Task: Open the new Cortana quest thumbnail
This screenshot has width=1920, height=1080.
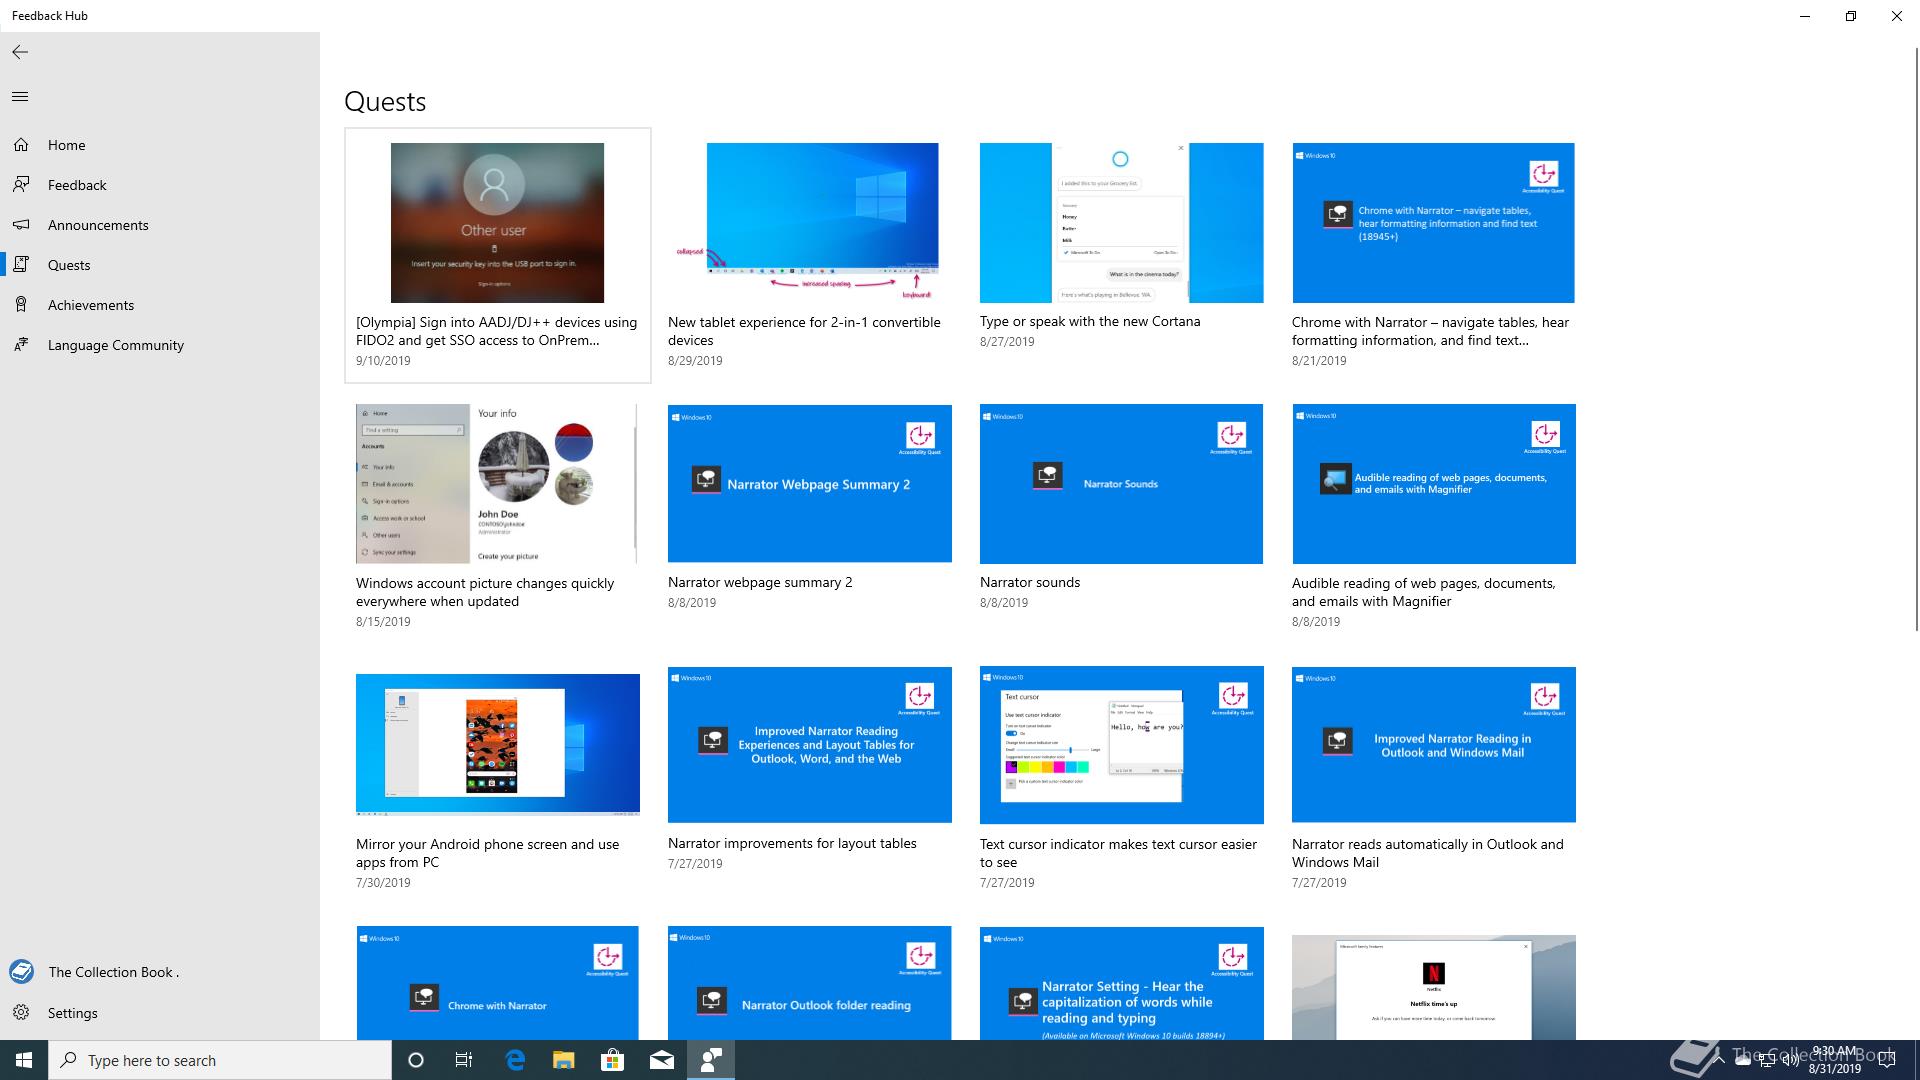Action: (1121, 223)
